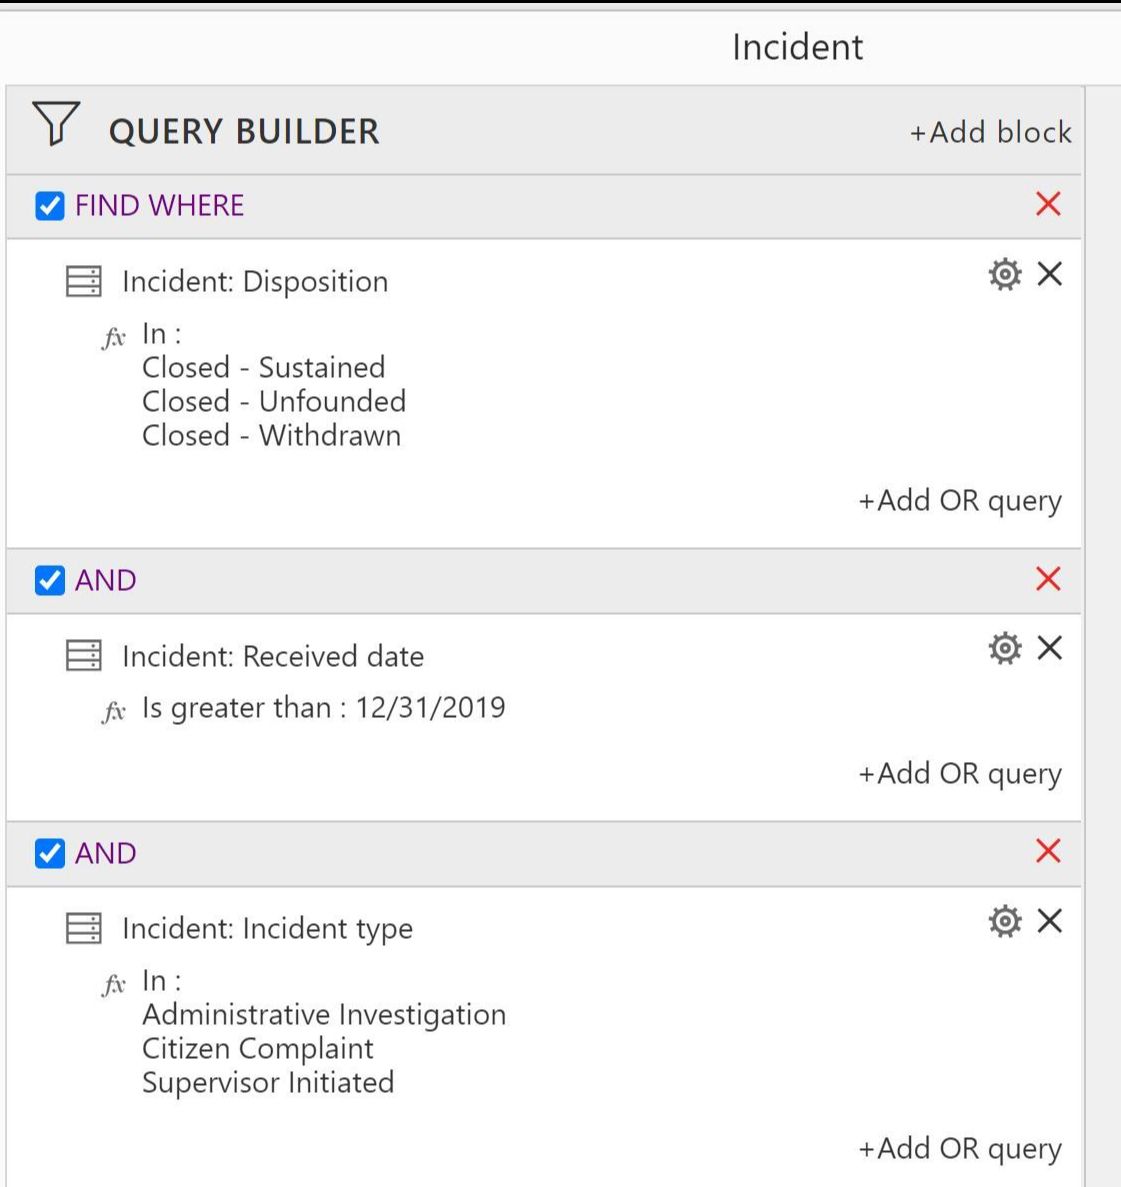Open settings gear for Received date query

(1005, 649)
